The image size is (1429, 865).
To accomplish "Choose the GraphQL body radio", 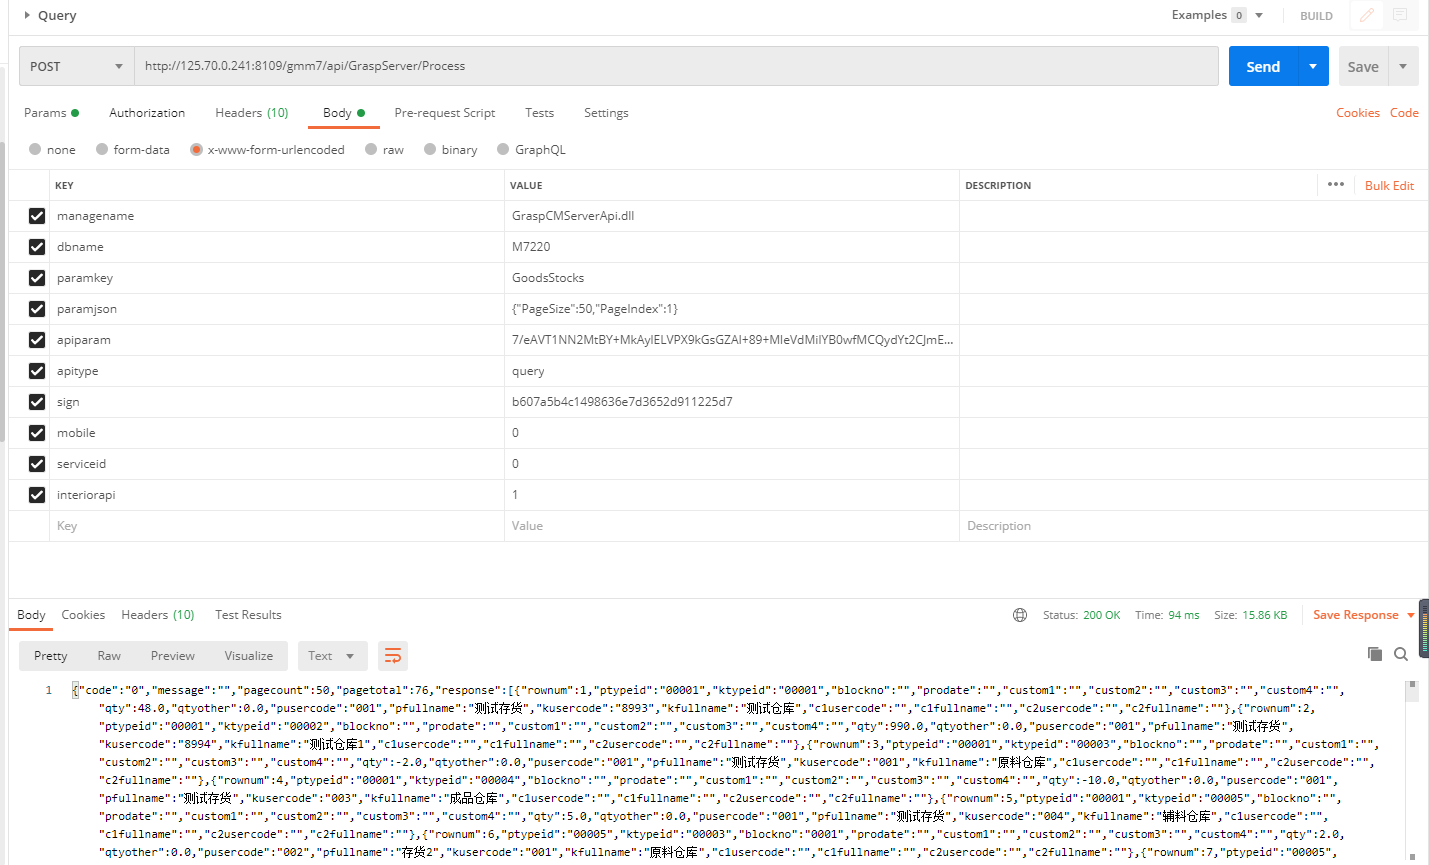I will 503,150.
